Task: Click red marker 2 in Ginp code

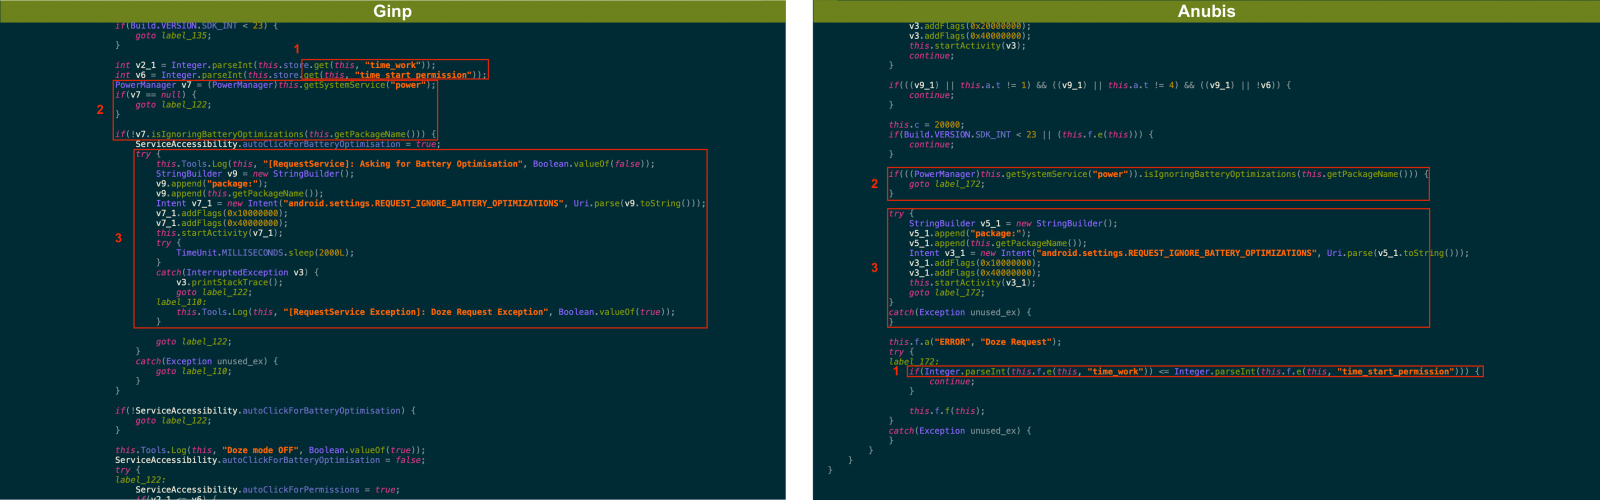Action: [x=100, y=110]
